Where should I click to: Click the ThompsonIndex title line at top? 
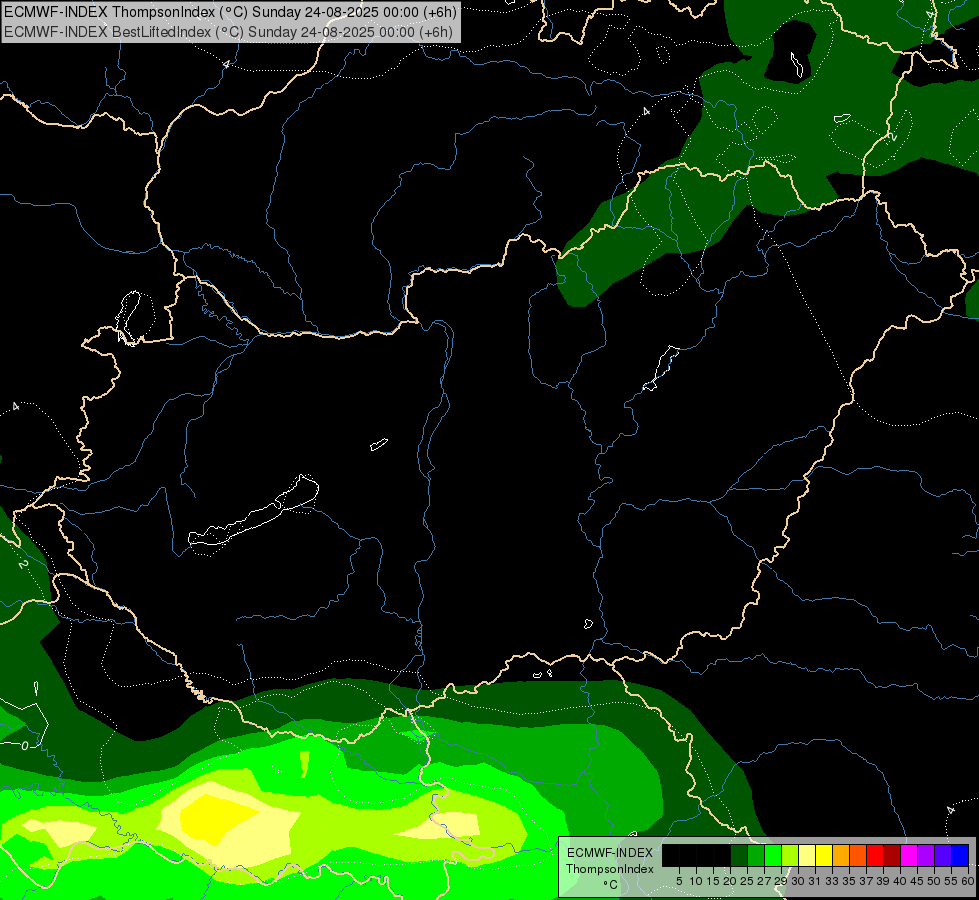coord(230,12)
